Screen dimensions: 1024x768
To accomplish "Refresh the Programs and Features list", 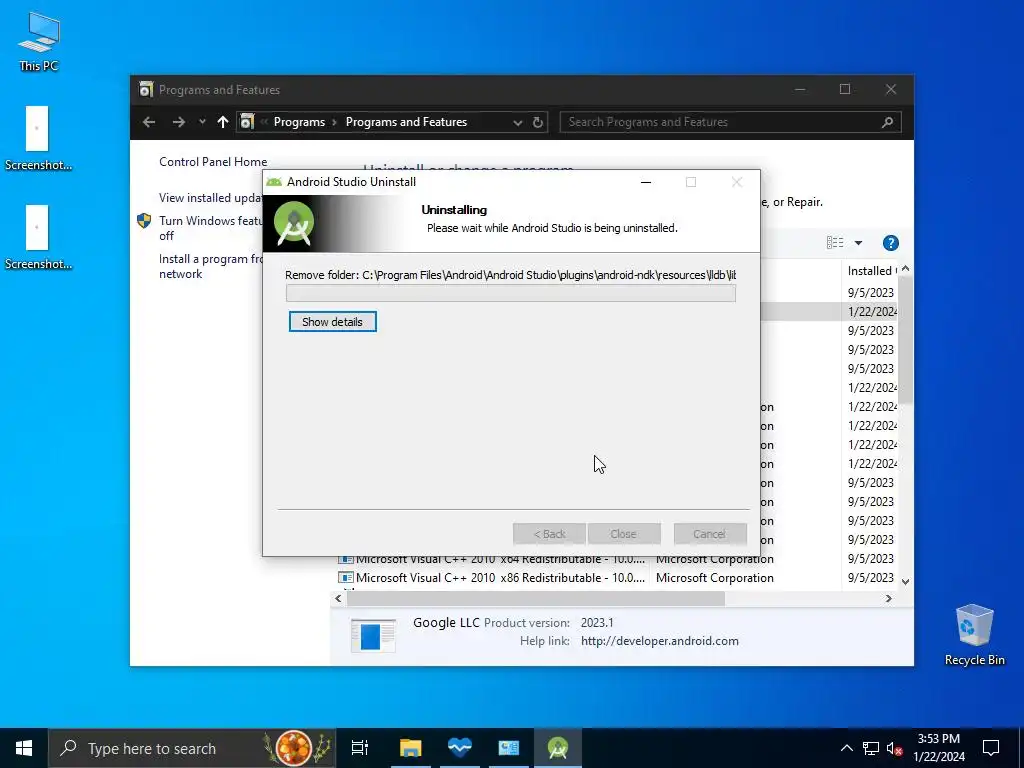I will (537, 122).
